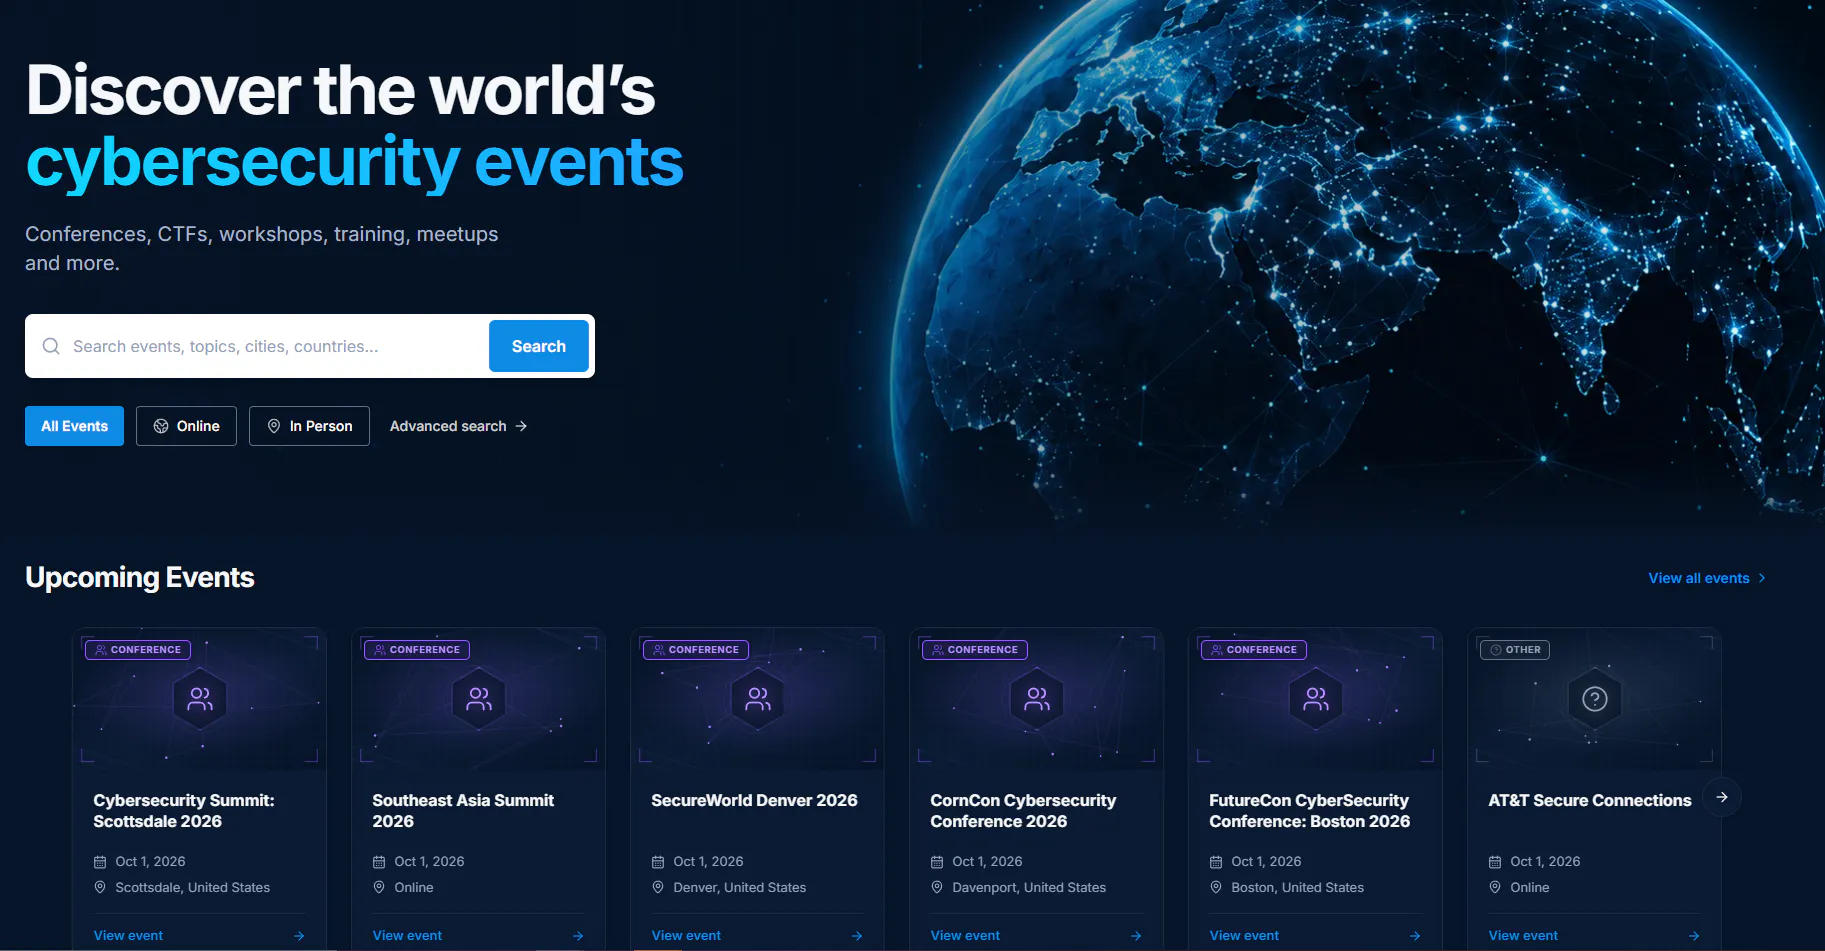The height and width of the screenshot is (951, 1825).
Task: Open View all events link
Action: click(x=1708, y=578)
